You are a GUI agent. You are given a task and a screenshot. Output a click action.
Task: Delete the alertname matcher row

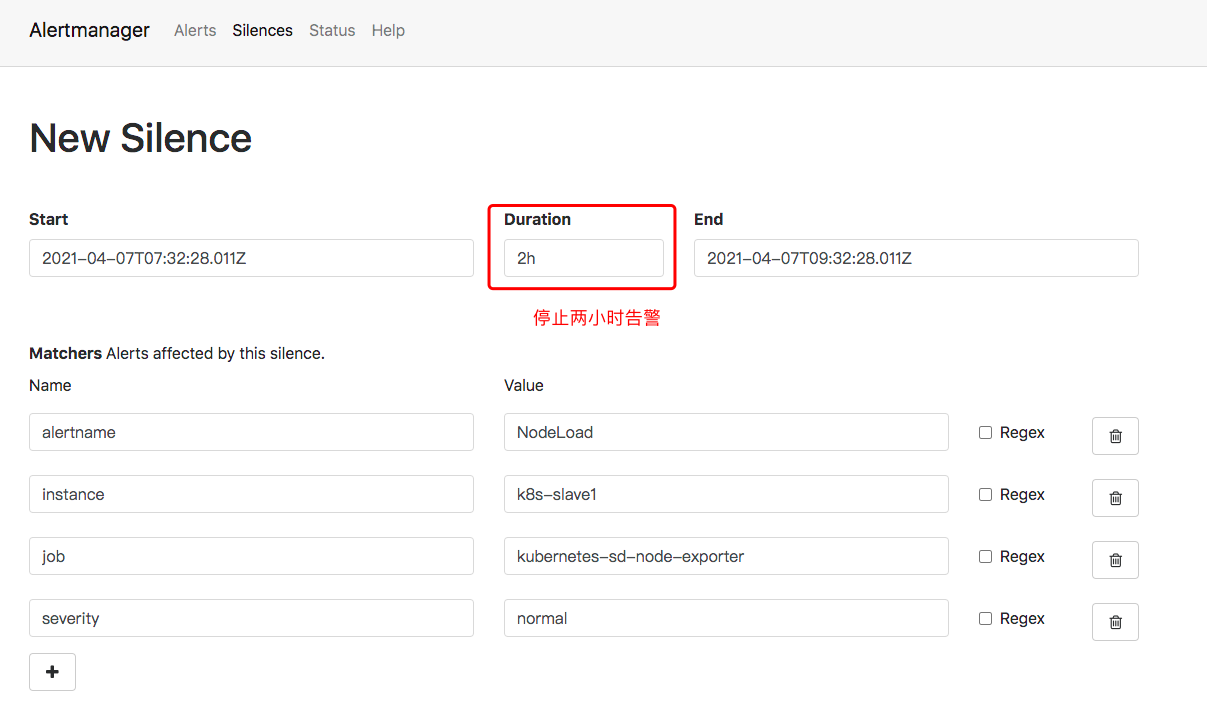coord(1114,435)
